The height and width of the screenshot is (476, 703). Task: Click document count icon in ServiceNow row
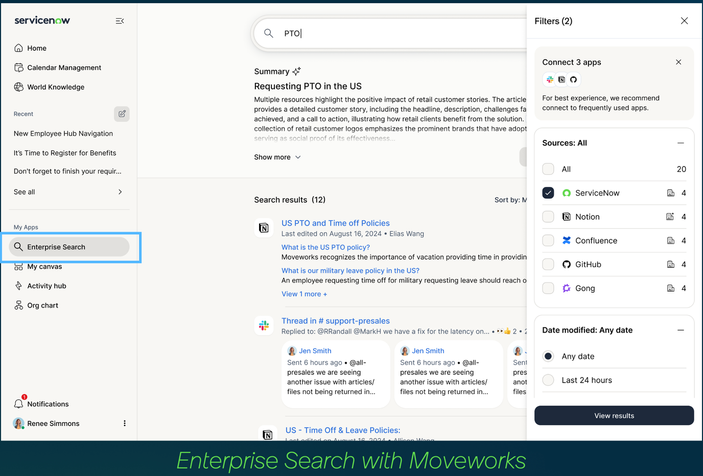(671, 193)
